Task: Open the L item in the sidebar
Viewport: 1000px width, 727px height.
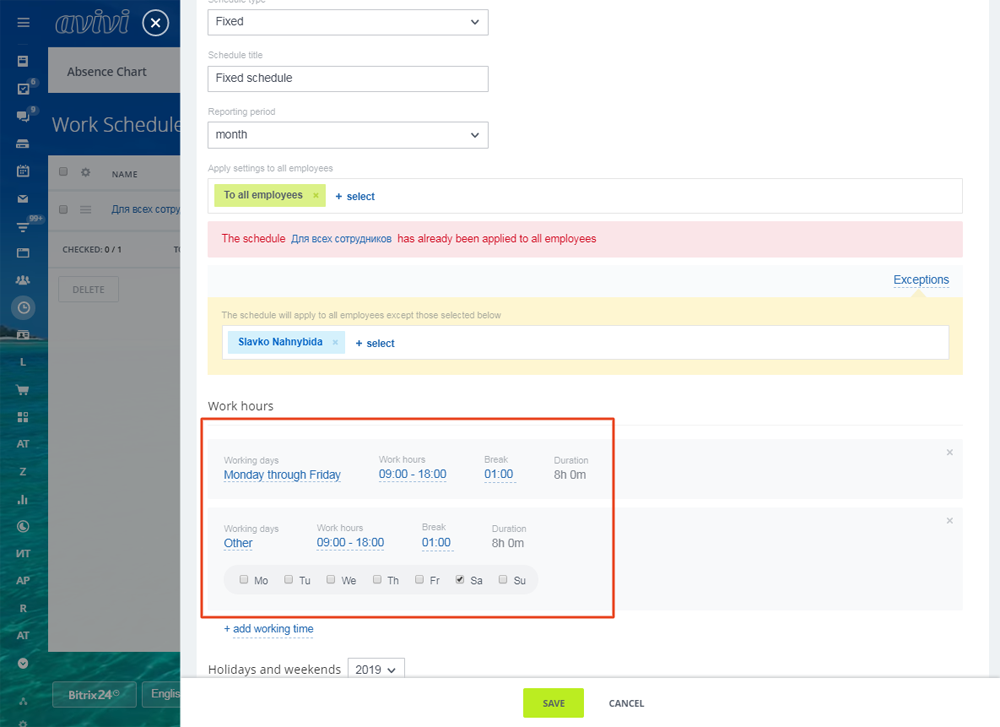Action: tap(23, 362)
